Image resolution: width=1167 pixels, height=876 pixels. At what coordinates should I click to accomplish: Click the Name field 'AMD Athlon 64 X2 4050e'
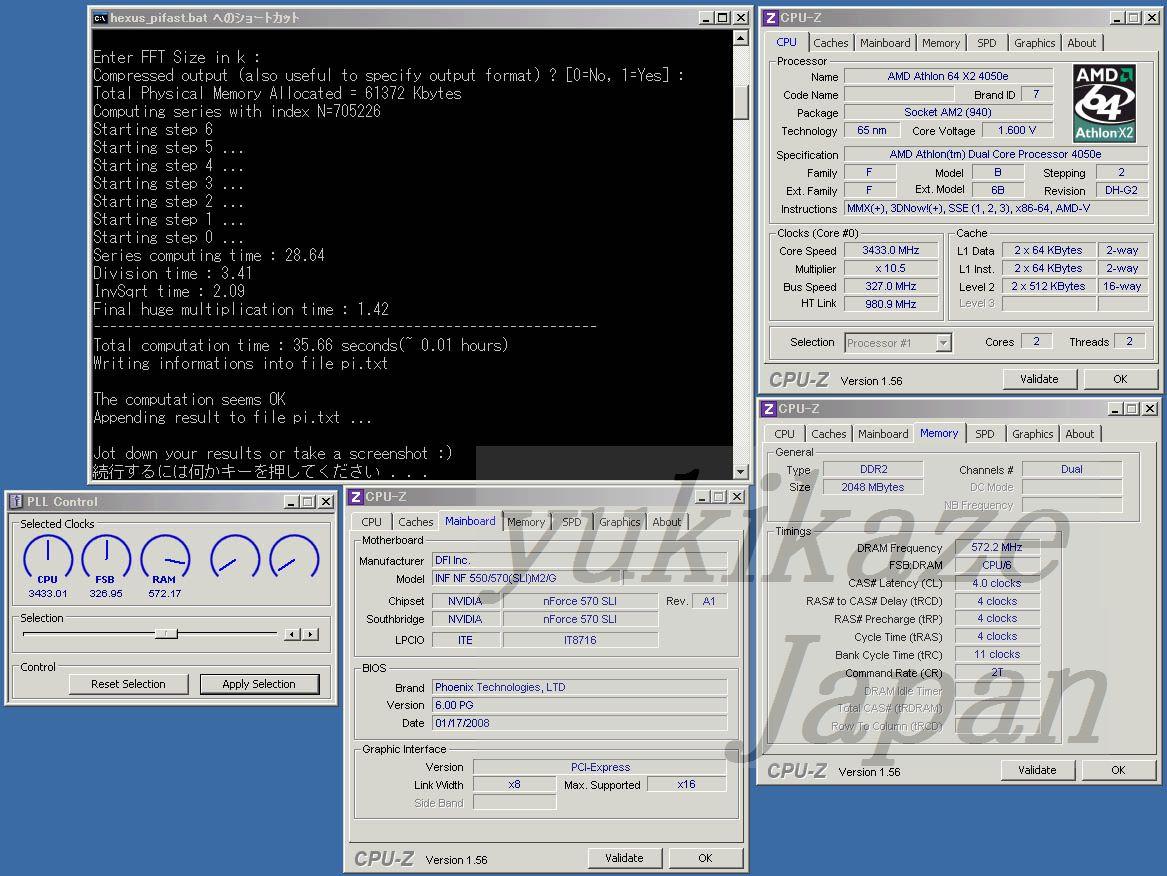948,76
